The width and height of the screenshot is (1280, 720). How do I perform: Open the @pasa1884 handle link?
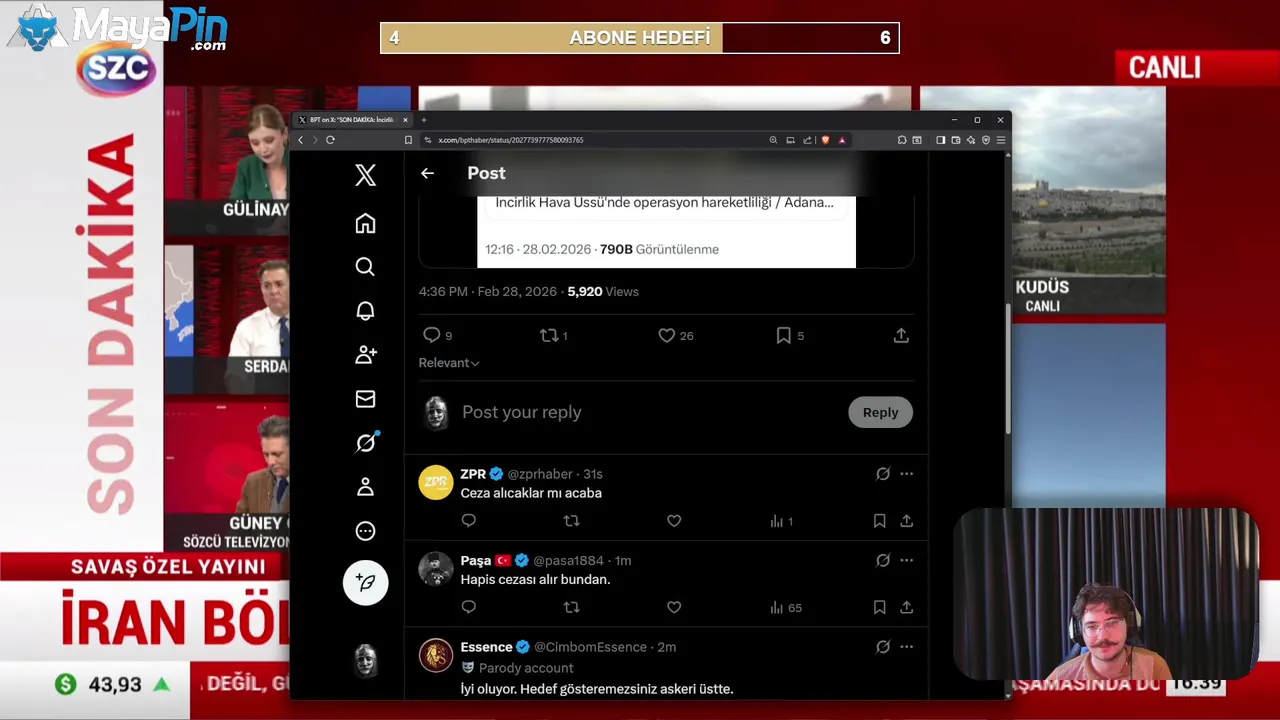568,561
